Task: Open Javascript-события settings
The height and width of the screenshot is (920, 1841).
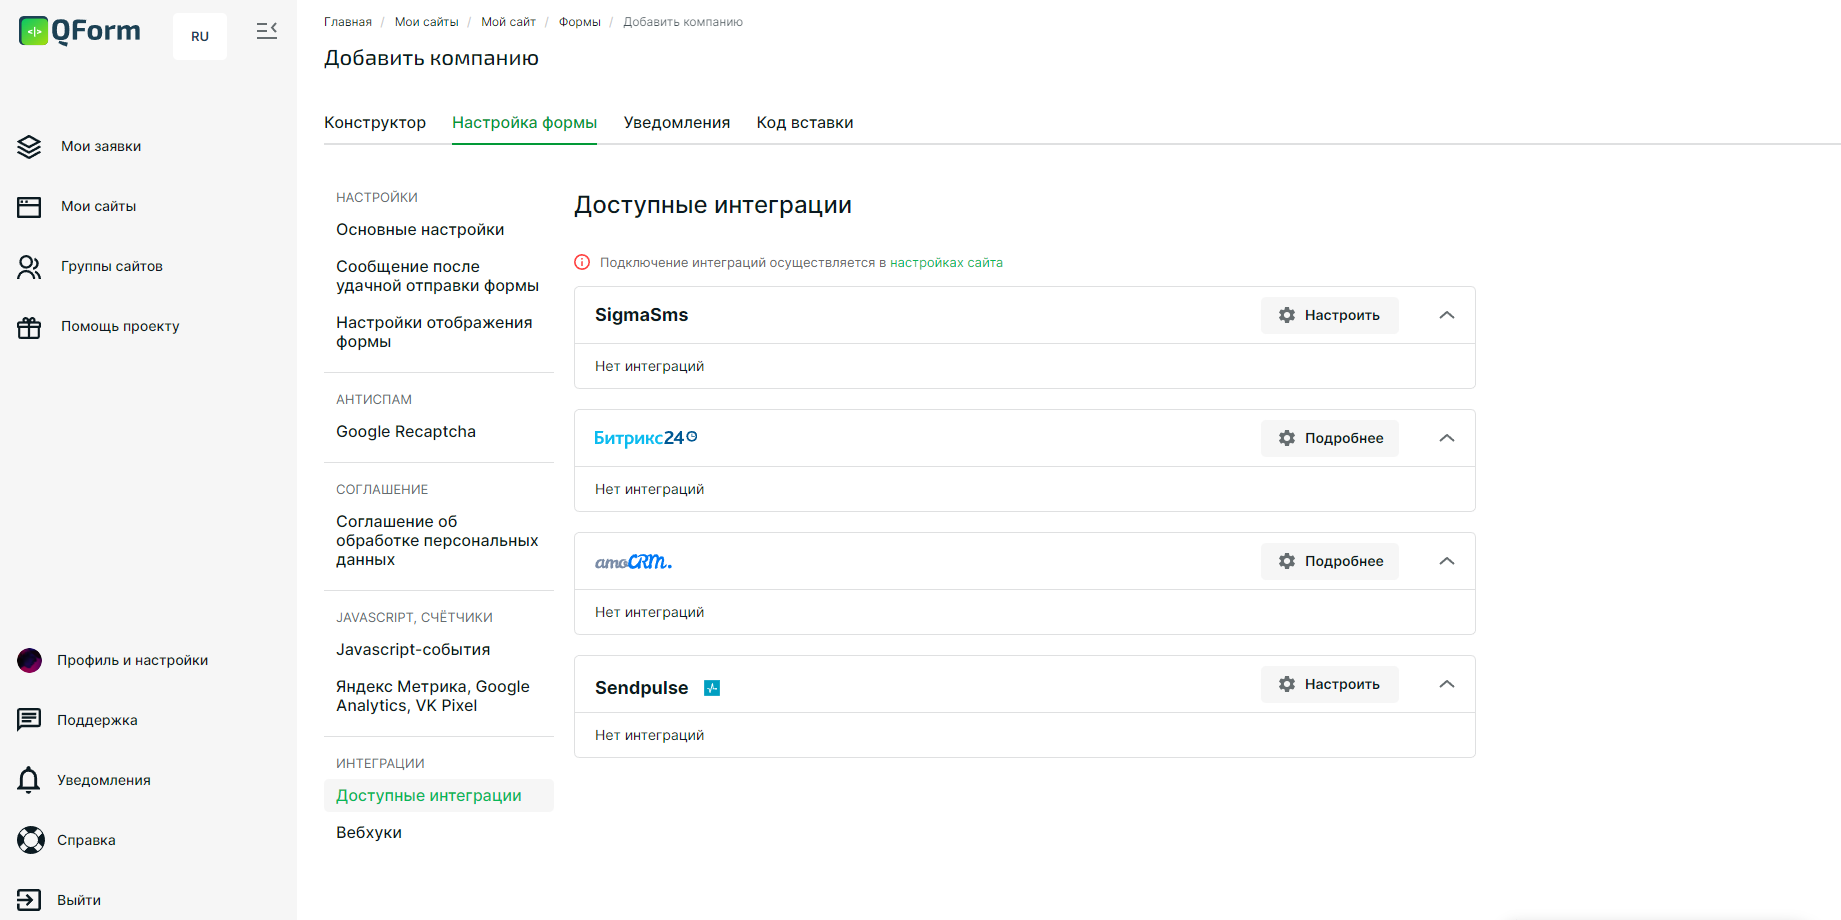Action: click(x=413, y=650)
